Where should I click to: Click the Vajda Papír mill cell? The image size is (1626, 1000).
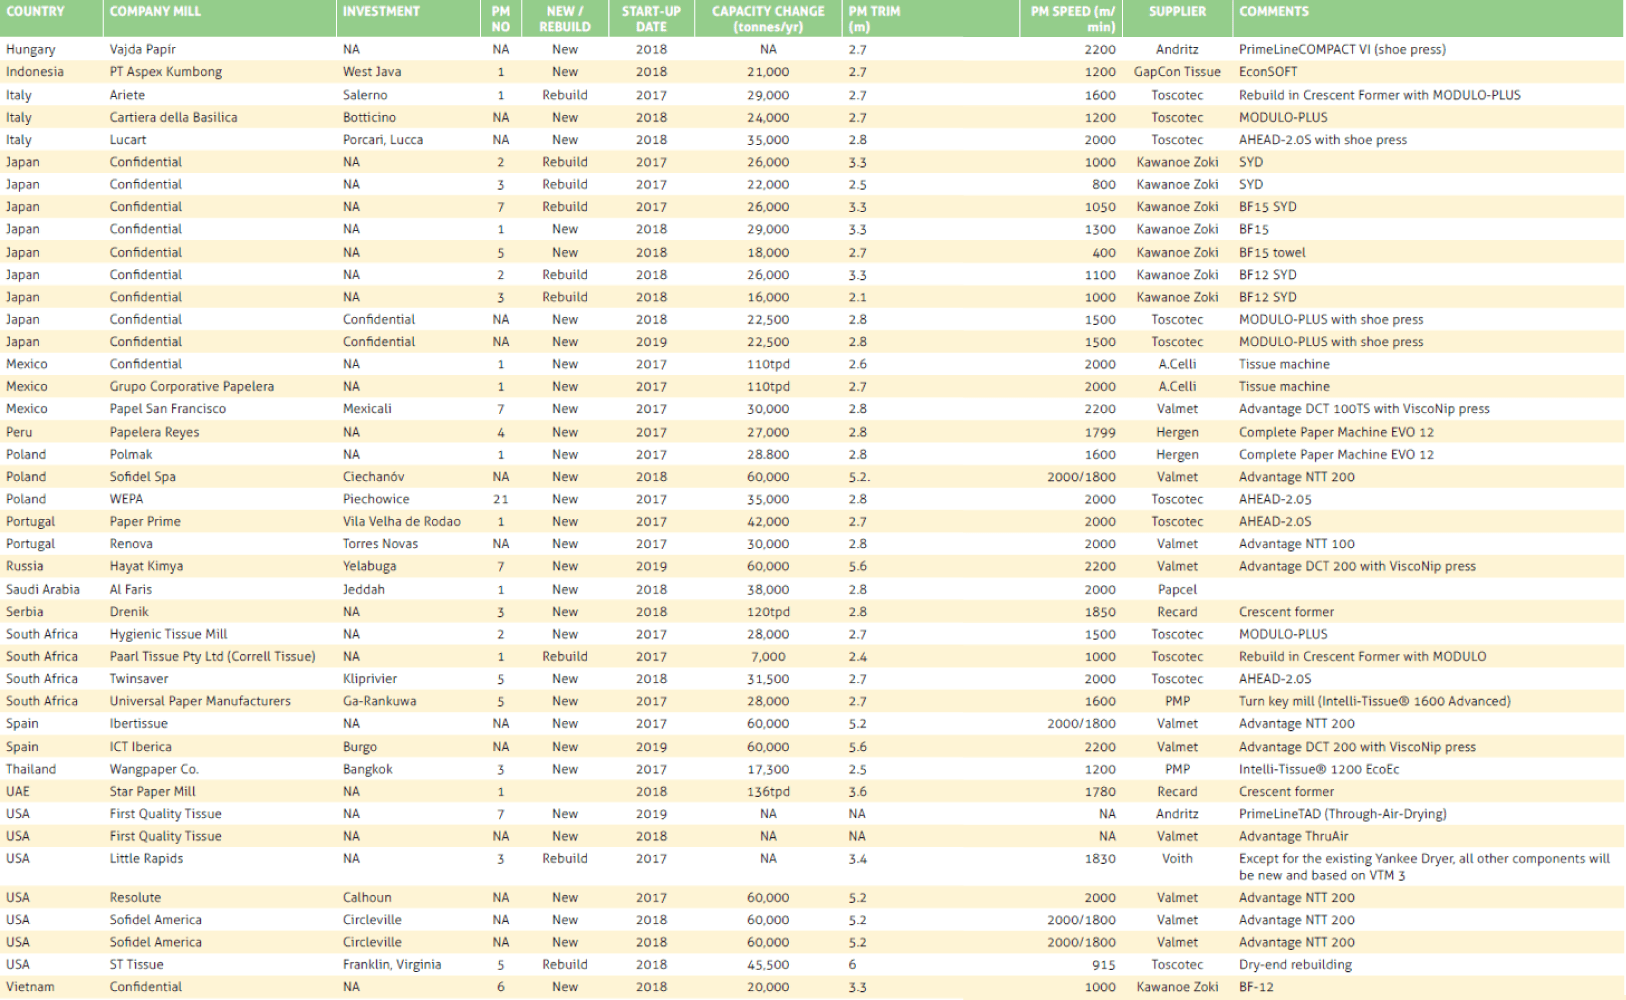click(143, 49)
